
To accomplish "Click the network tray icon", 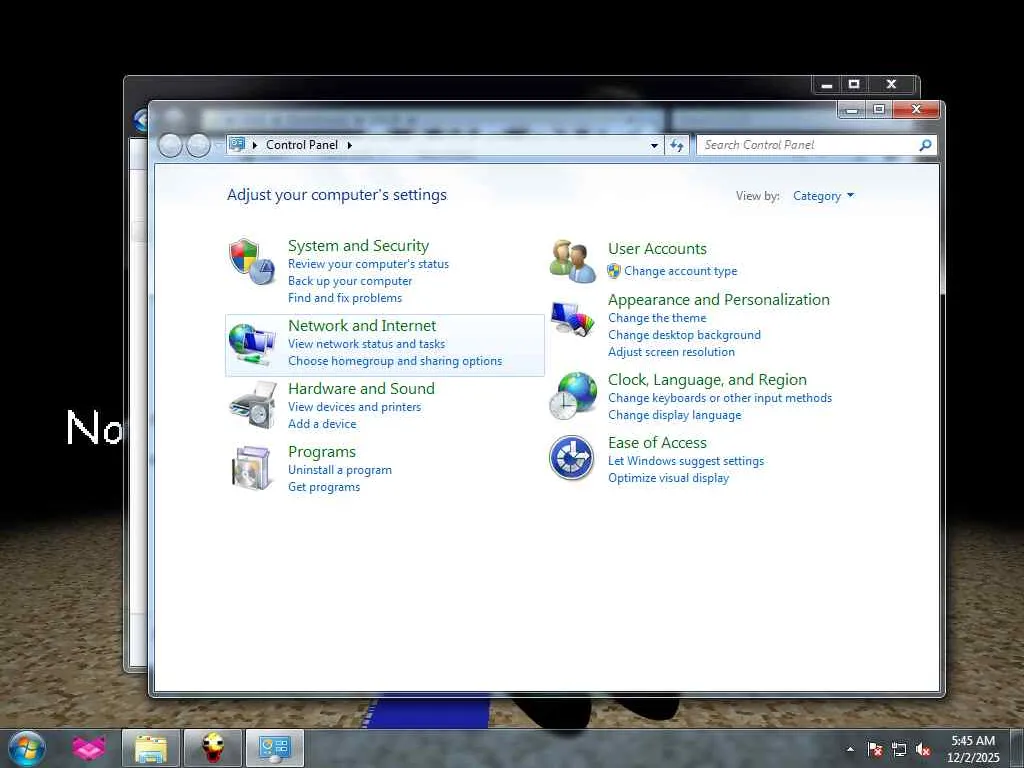I will click(899, 749).
